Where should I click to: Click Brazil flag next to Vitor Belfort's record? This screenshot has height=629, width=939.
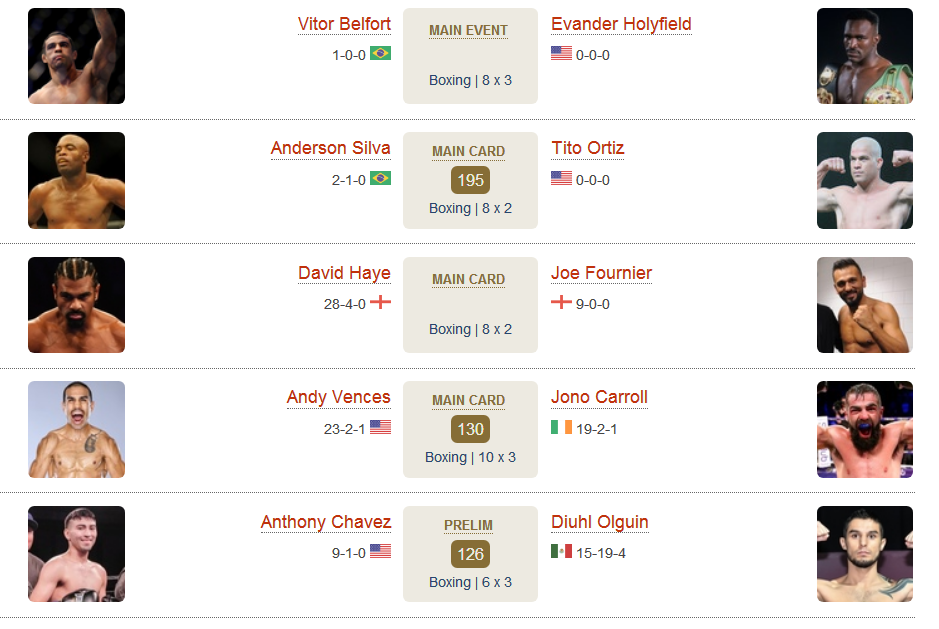tap(380, 53)
